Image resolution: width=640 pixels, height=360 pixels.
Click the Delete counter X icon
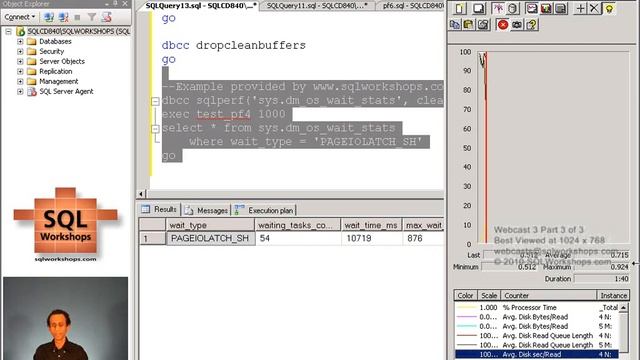point(594,9)
